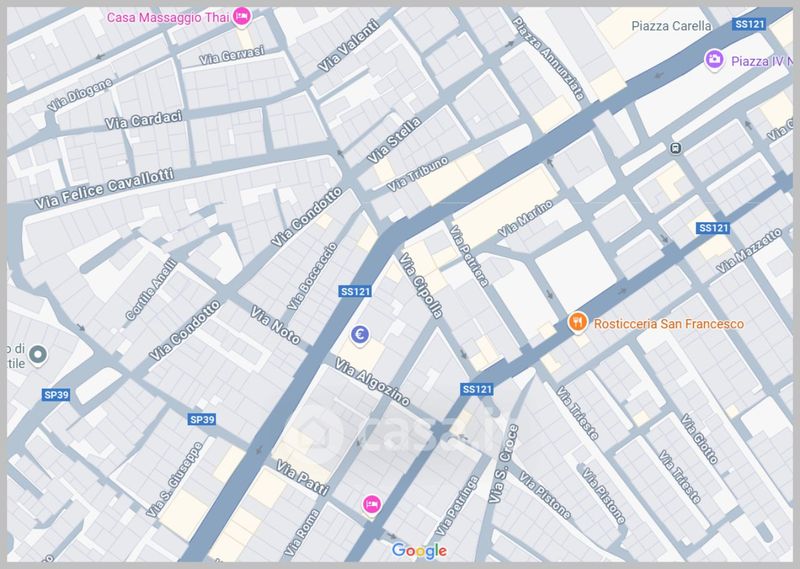Click the bus stop icon below Piazza IV
This screenshot has height=569, width=800.
click(x=675, y=149)
